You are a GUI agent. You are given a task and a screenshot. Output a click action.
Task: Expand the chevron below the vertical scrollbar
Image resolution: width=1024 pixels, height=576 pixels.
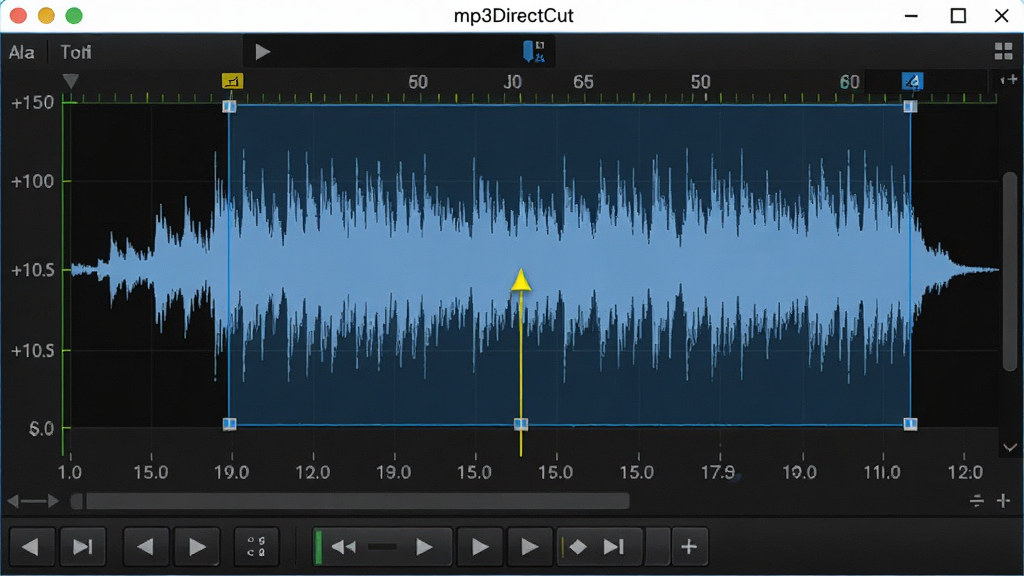coord(1010,447)
